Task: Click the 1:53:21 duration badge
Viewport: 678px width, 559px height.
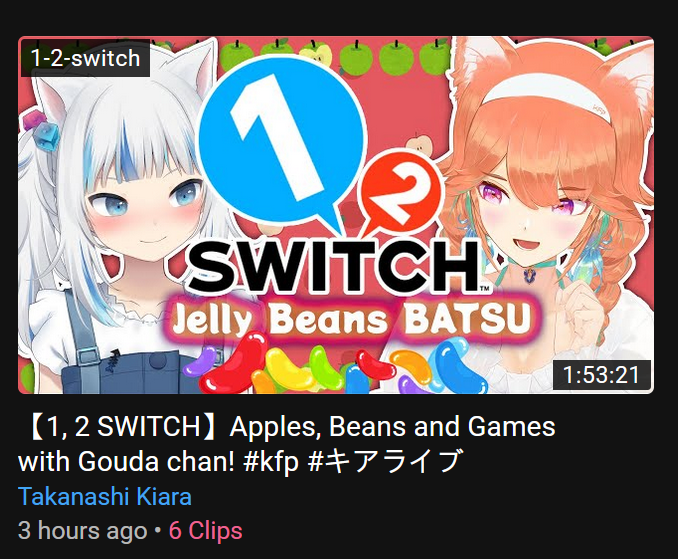Action: pyautogui.click(x=601, y=374)
